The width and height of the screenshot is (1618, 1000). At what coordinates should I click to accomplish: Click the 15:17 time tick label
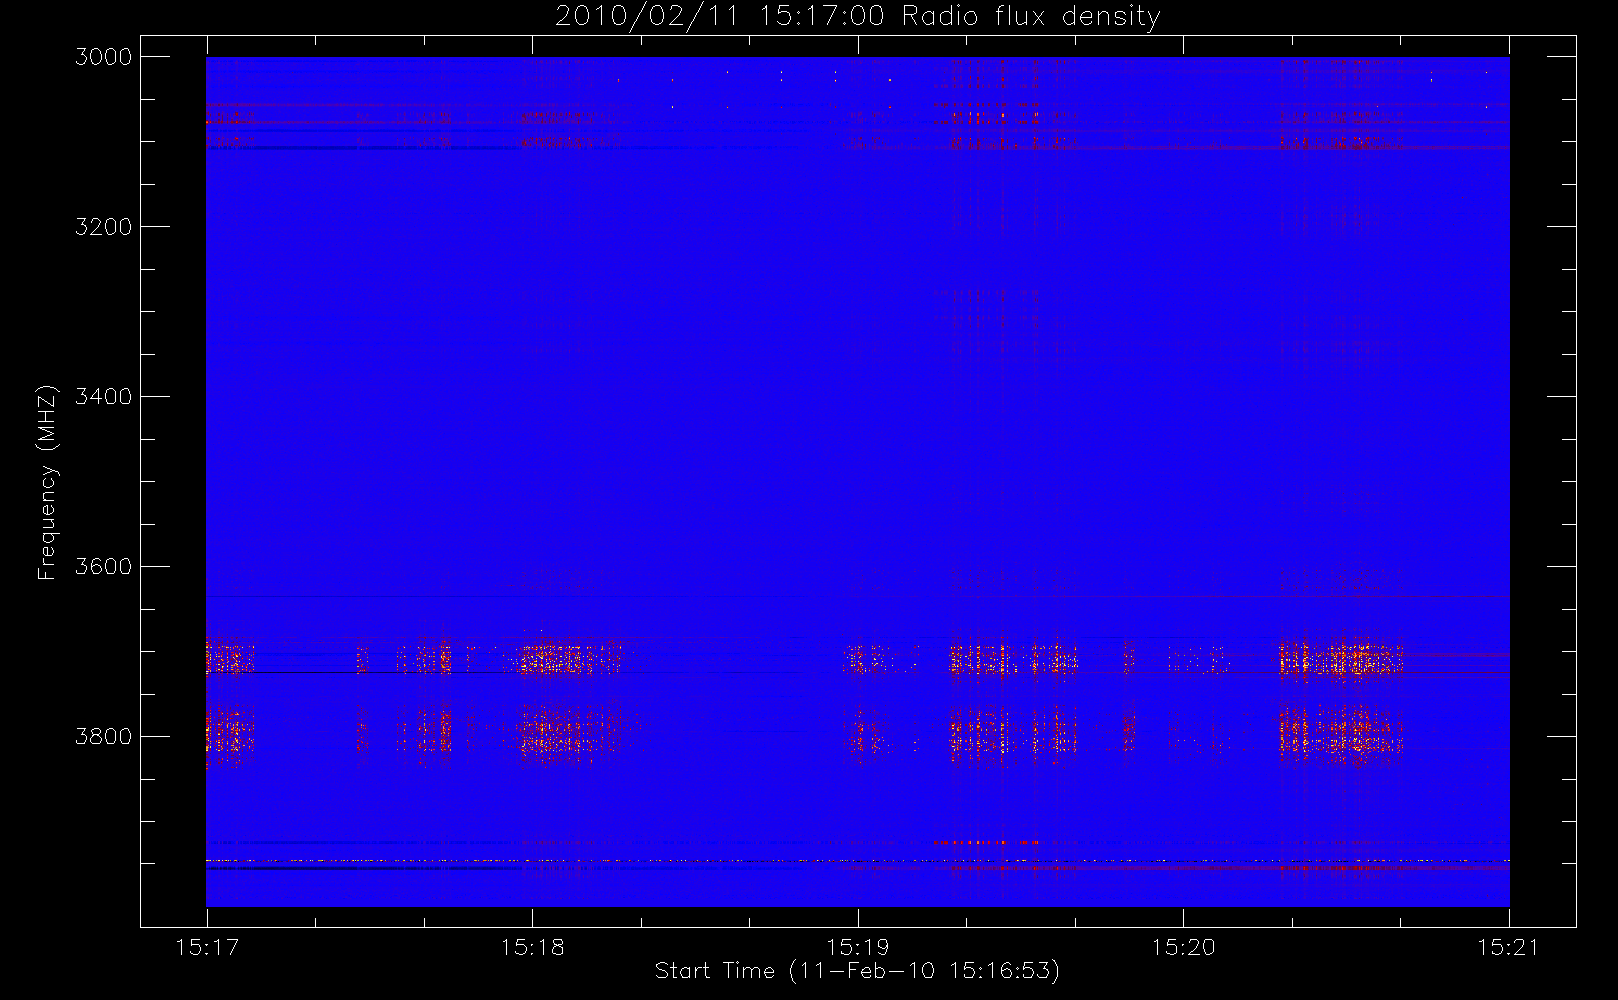pos(207,947)
